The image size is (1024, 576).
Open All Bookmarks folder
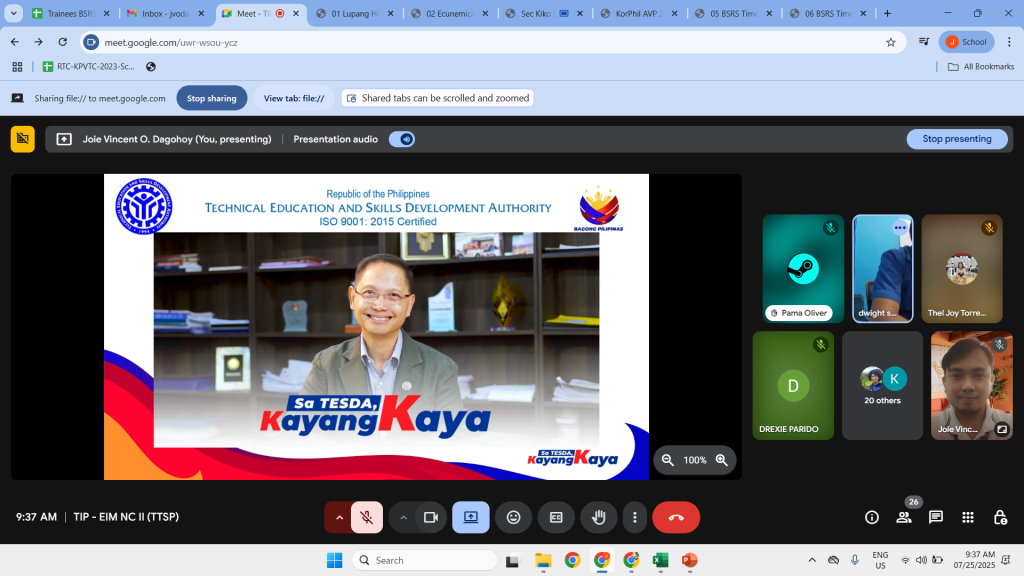pos(981,67)
